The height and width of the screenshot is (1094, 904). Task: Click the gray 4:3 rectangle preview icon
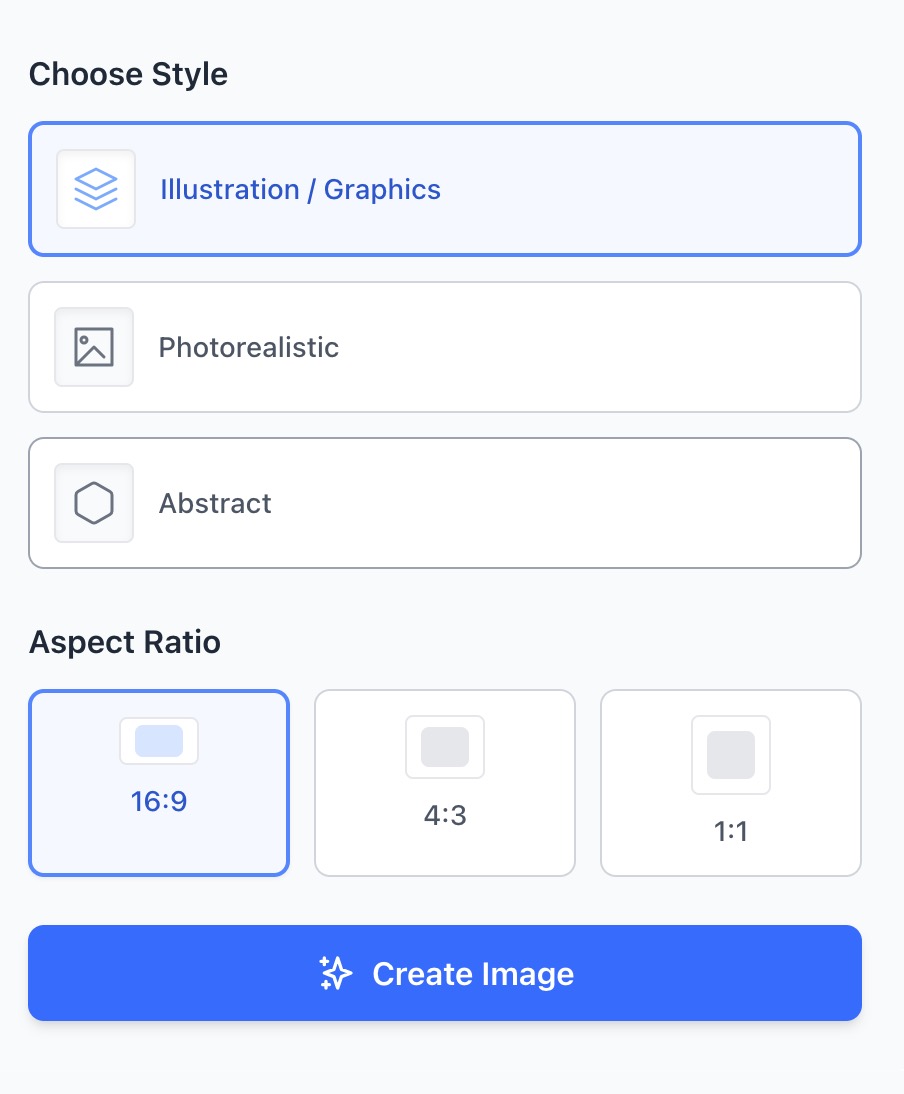445,747
